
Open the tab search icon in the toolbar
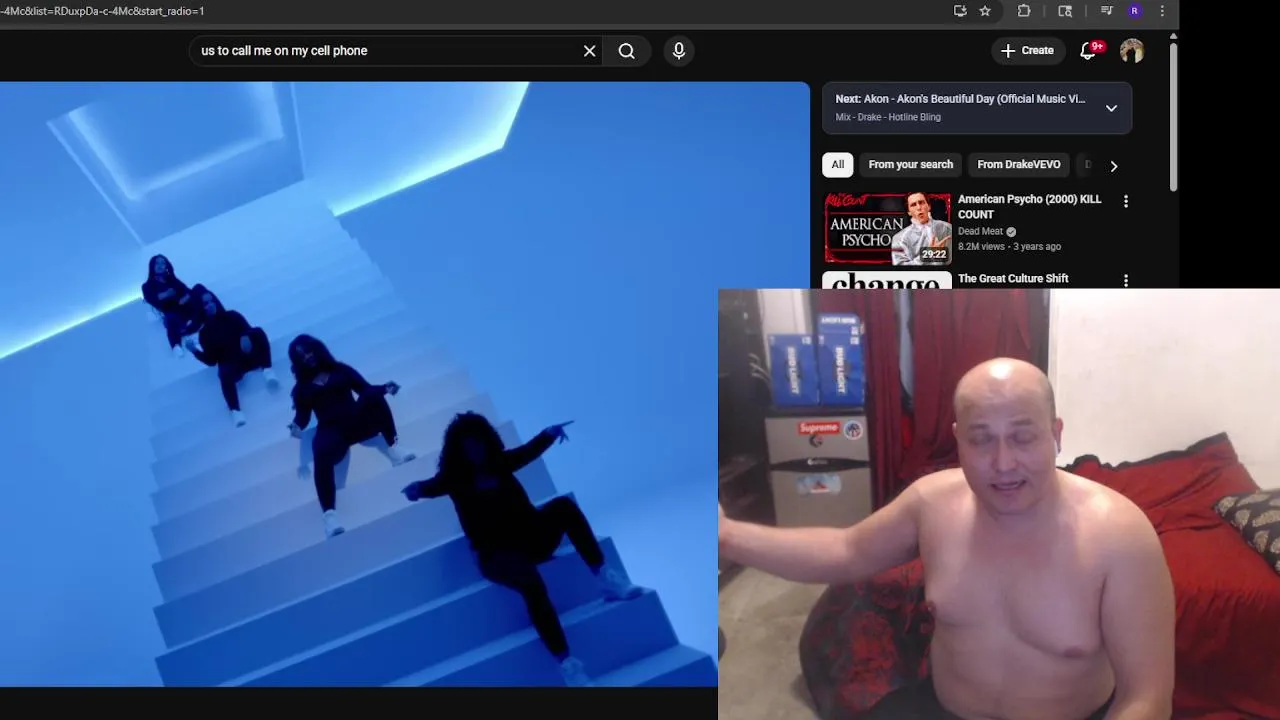(x=1065, y=11)
